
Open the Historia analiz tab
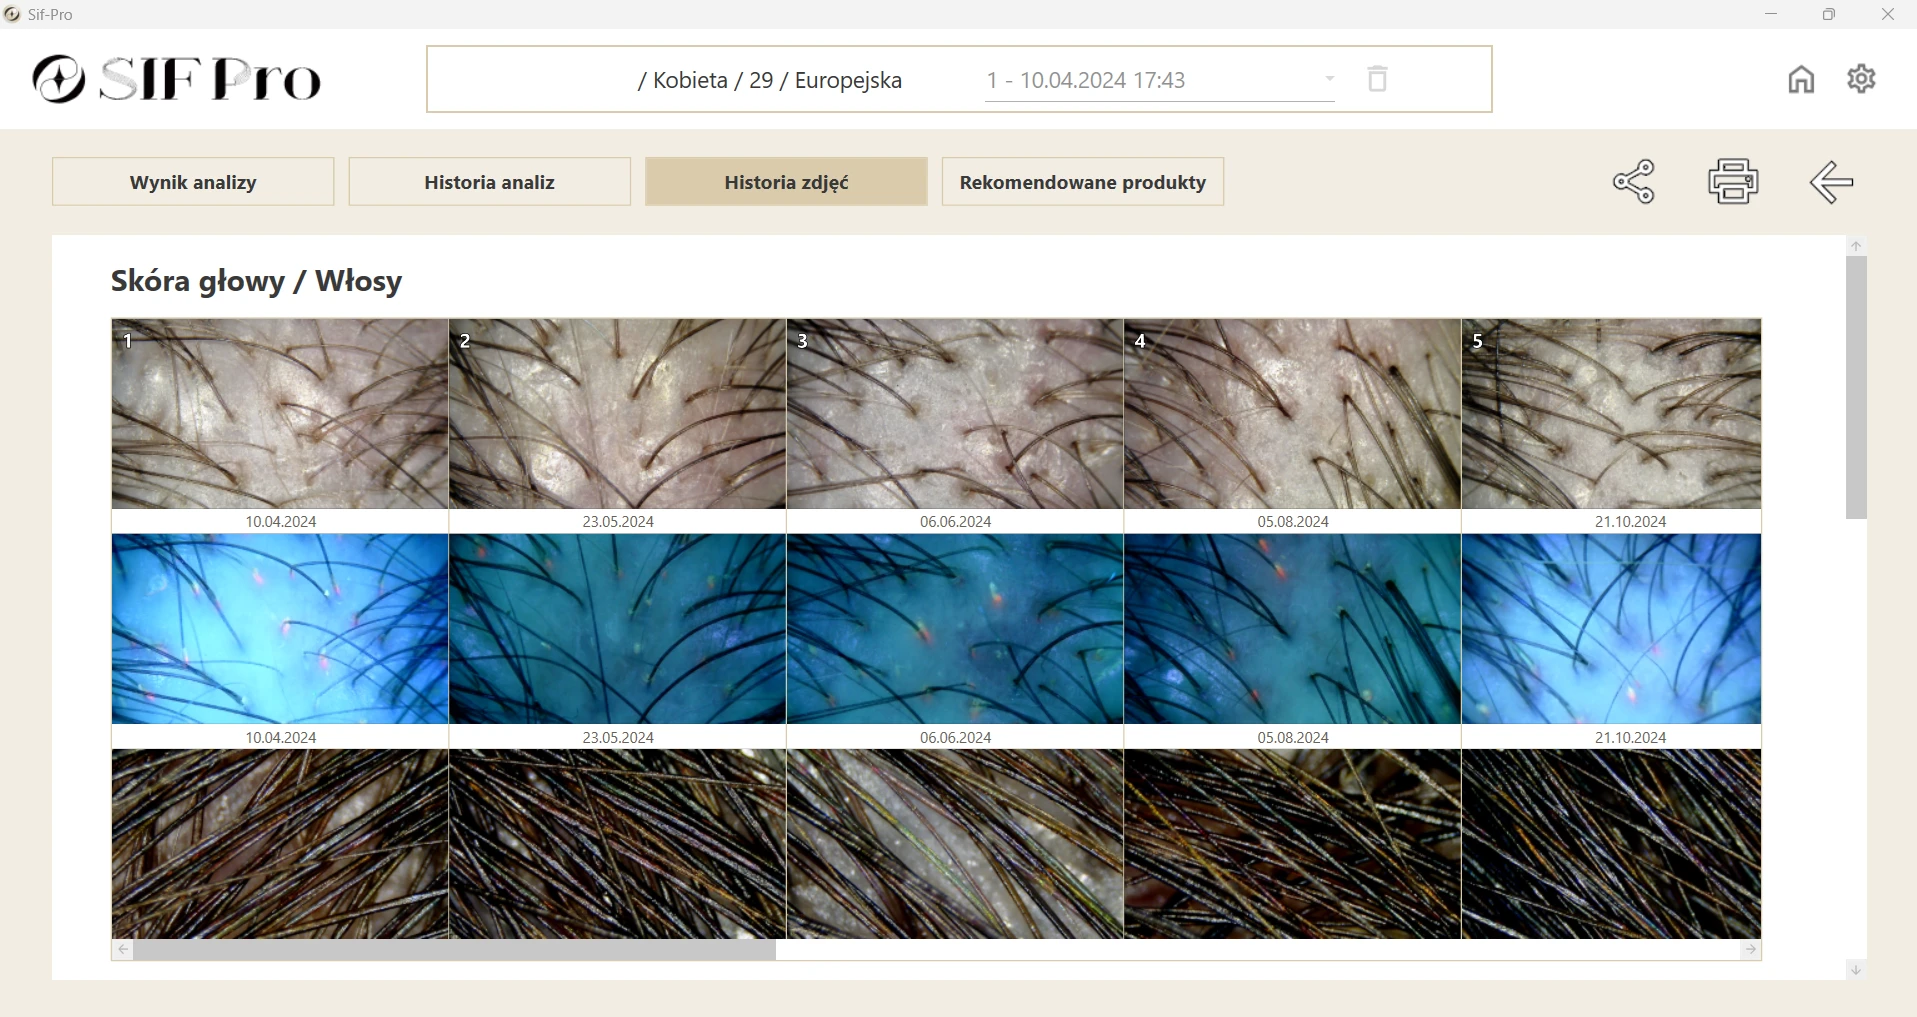pos(489,182)
